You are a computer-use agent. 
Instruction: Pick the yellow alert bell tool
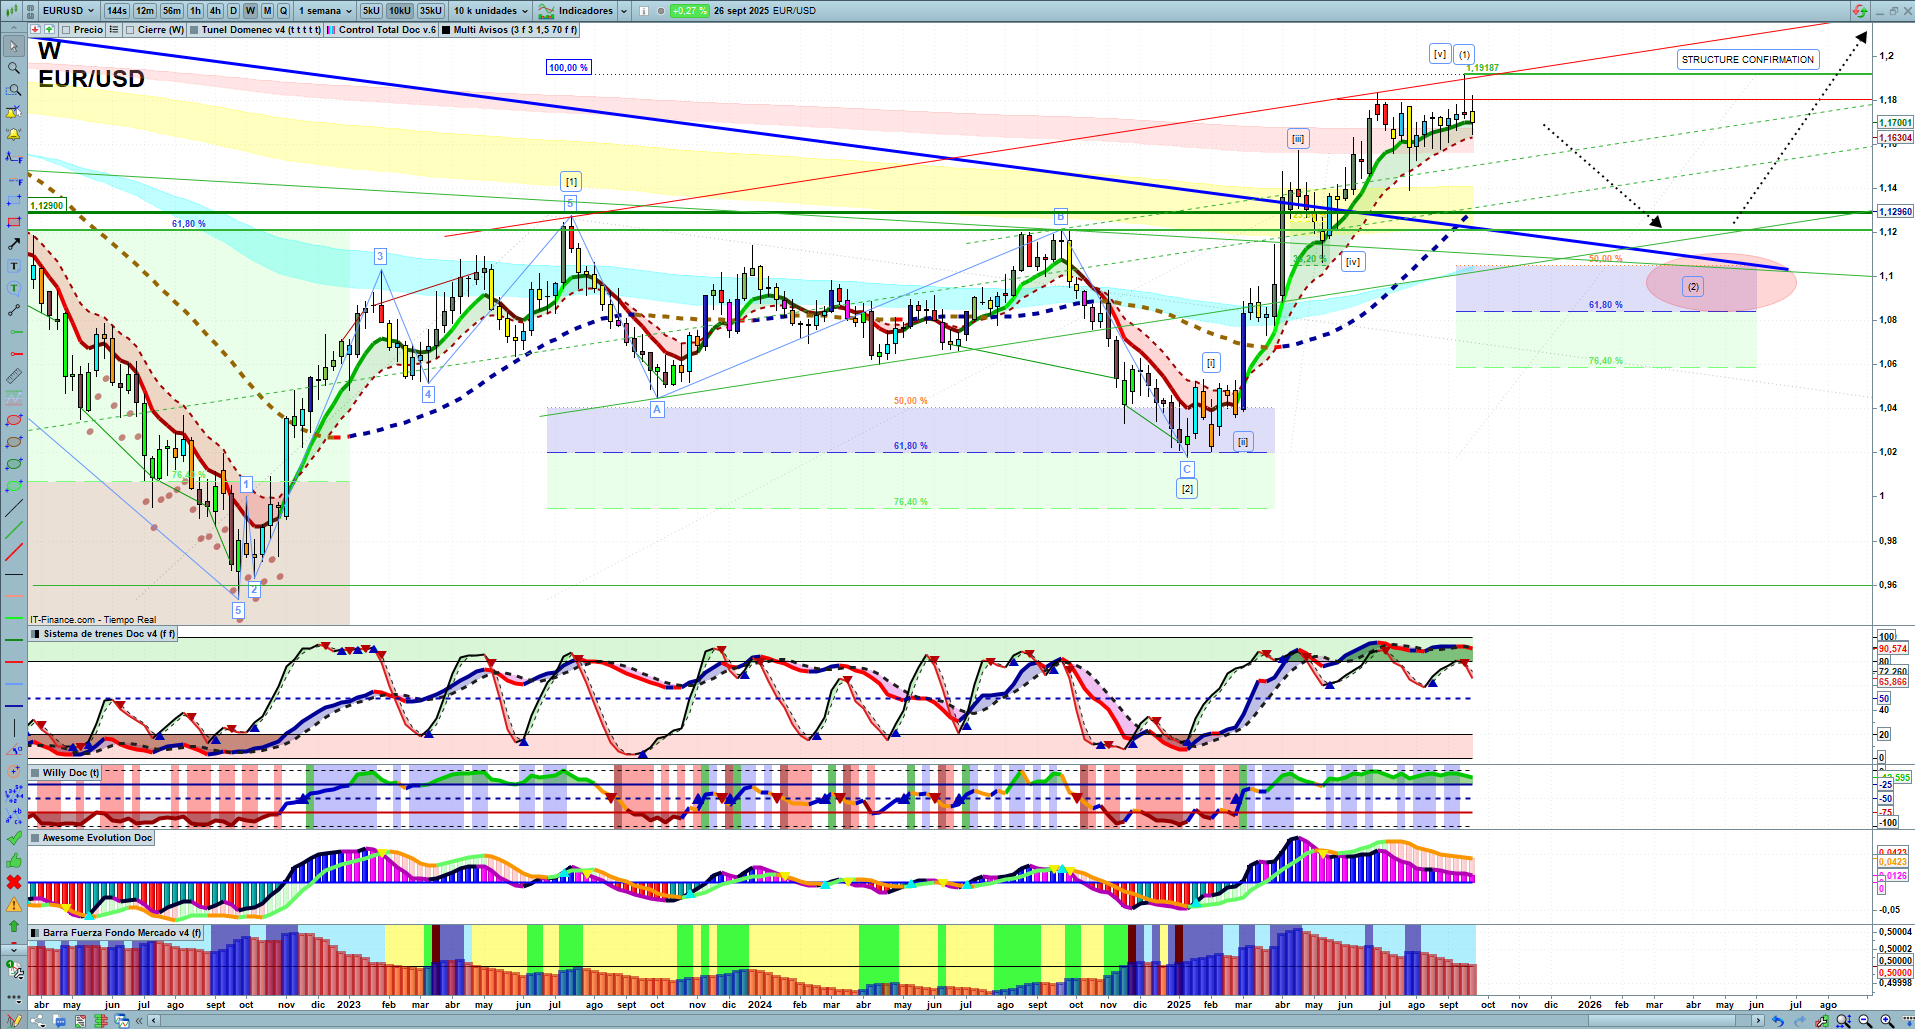[14, 134]
